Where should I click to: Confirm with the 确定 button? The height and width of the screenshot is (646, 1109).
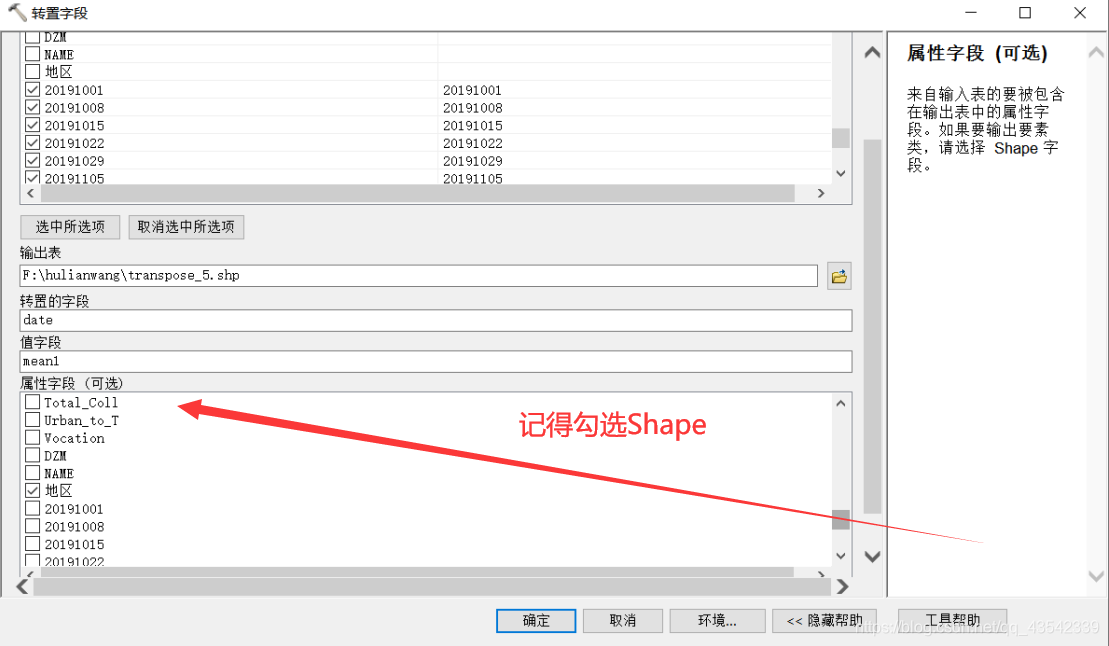(x=536, y=621)
